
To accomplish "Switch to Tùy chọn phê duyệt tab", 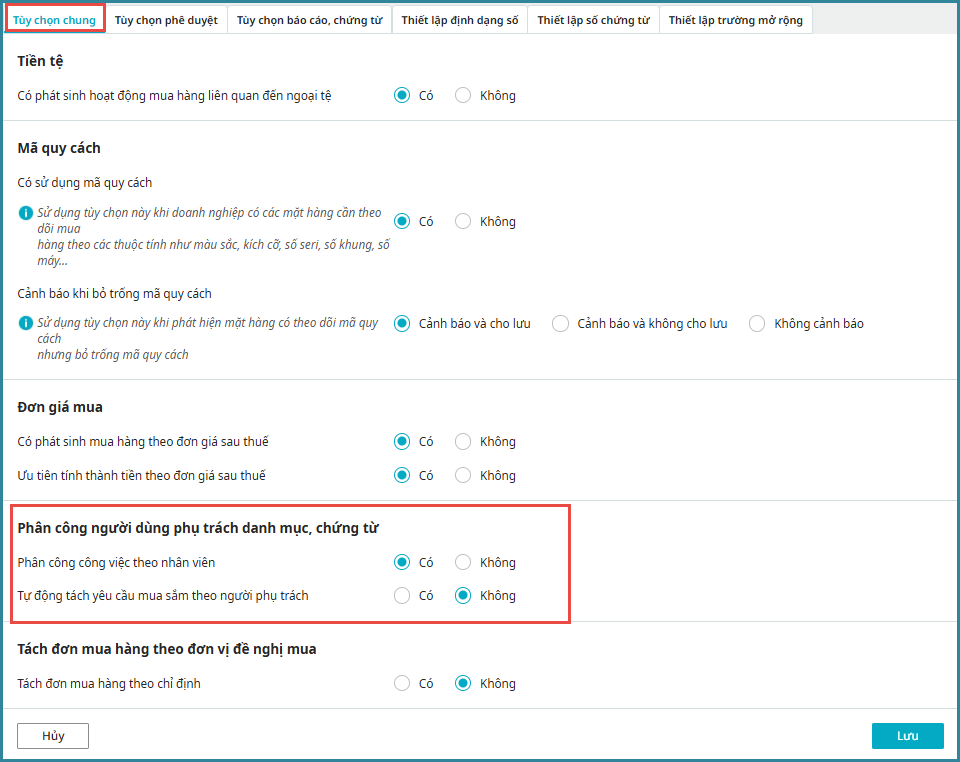I will point(166,20).
